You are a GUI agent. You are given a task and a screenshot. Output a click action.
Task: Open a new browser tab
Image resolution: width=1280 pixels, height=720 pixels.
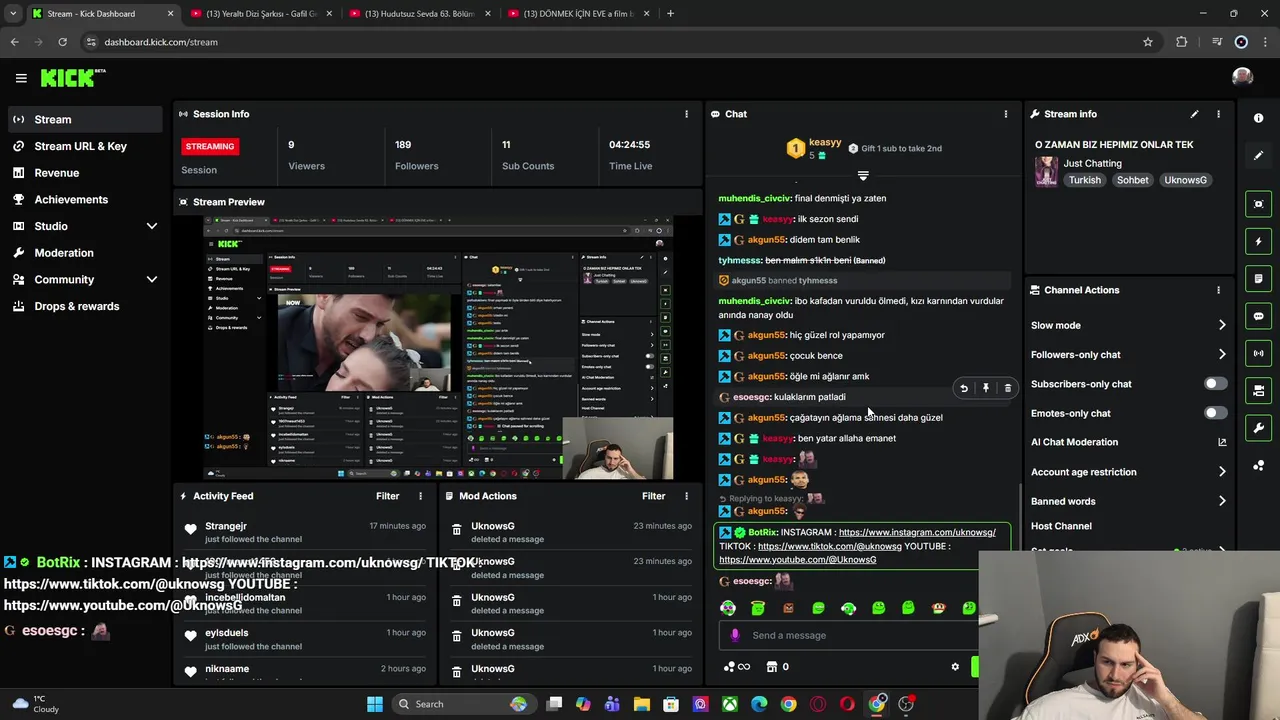670,14
